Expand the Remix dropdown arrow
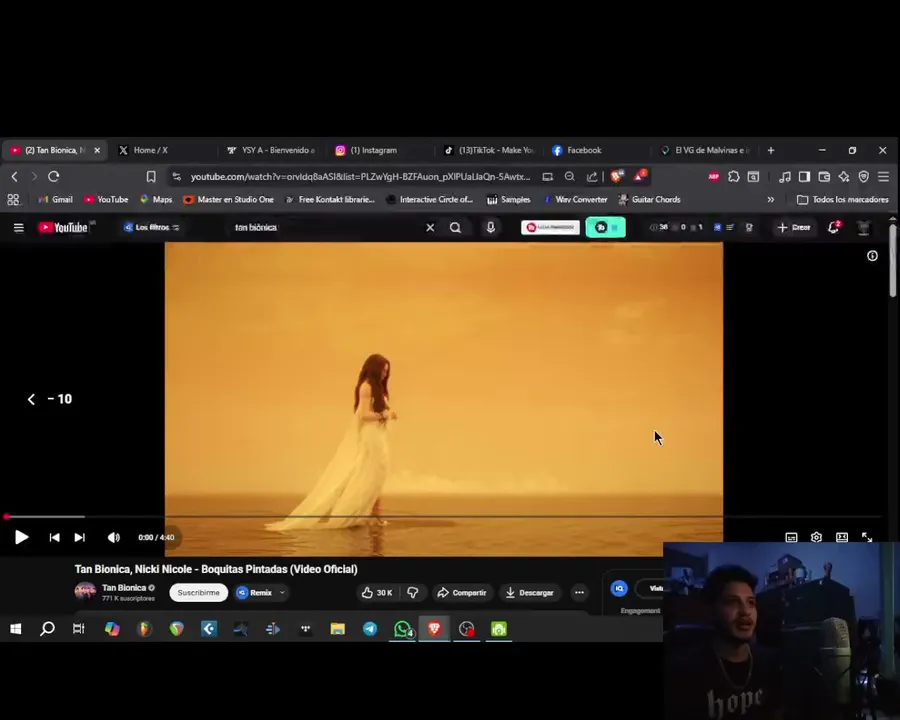Screen dimensions: 900x720 (x=282, y=593)
